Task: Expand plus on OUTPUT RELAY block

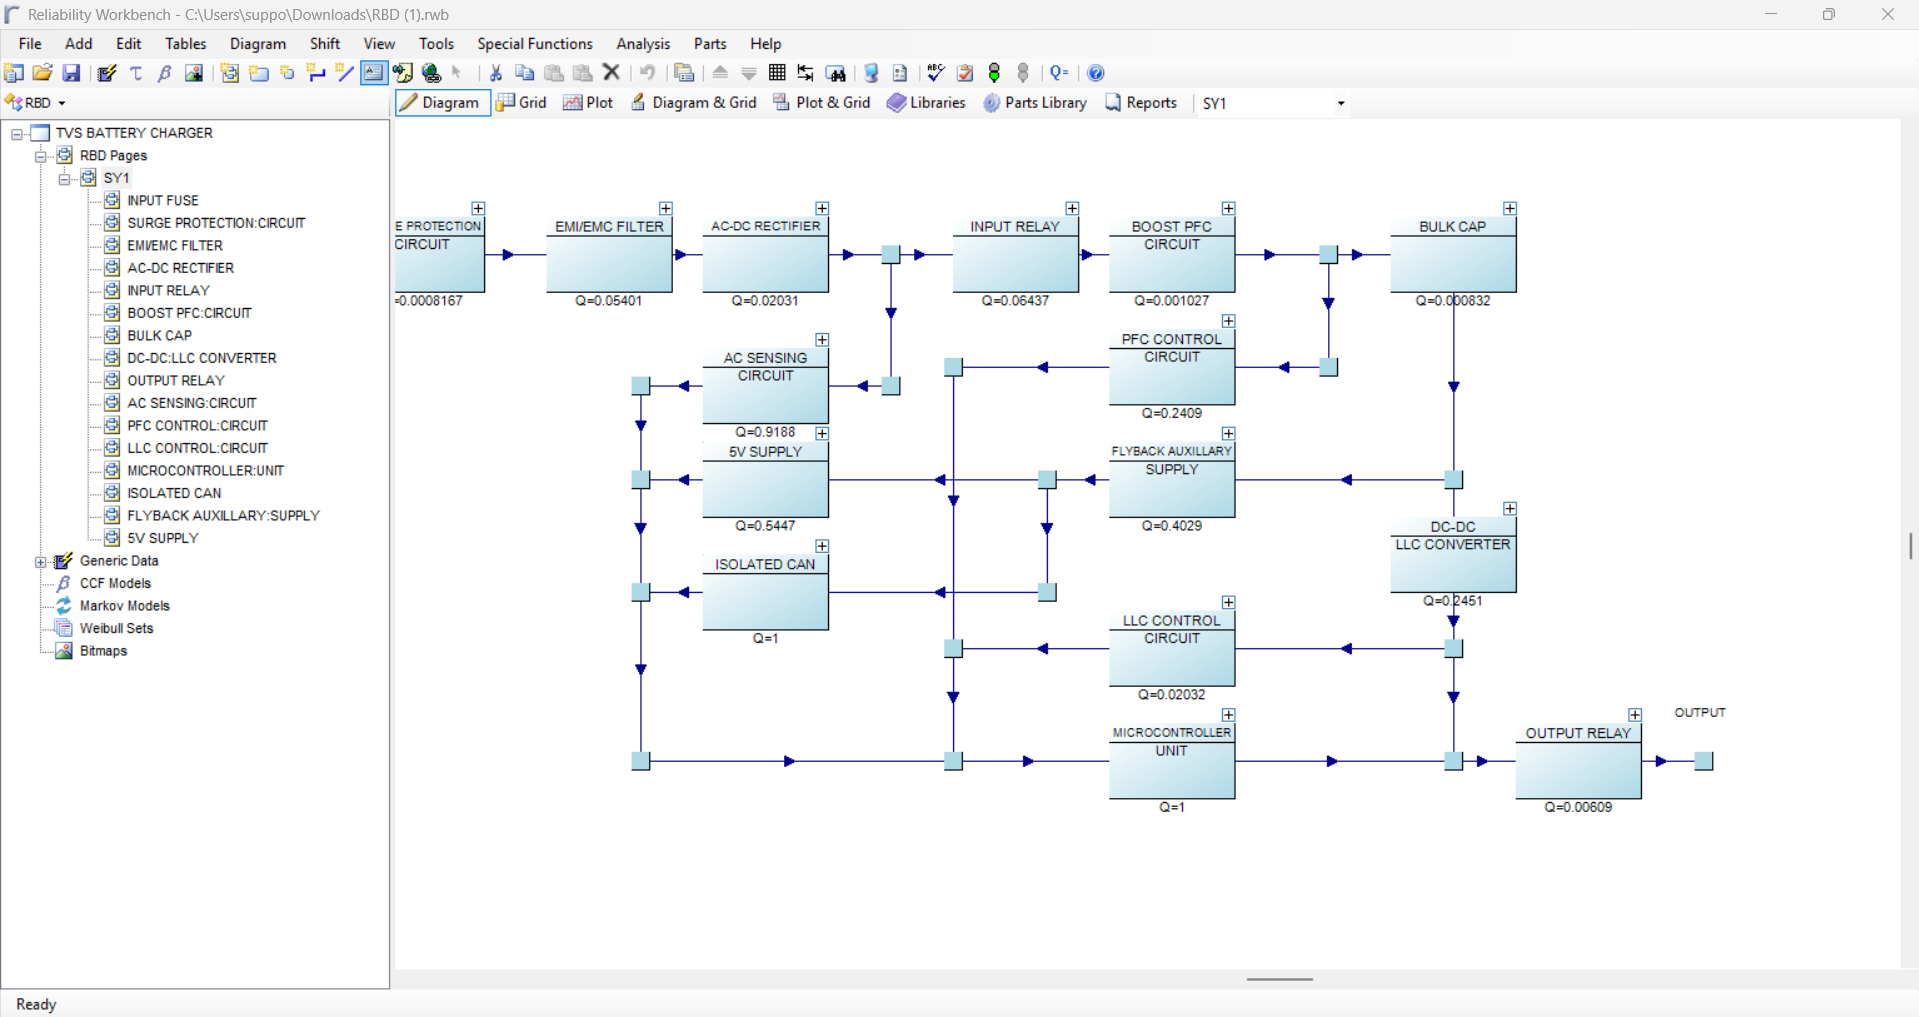Action: pyautogui.click(x=1635, y=715)
